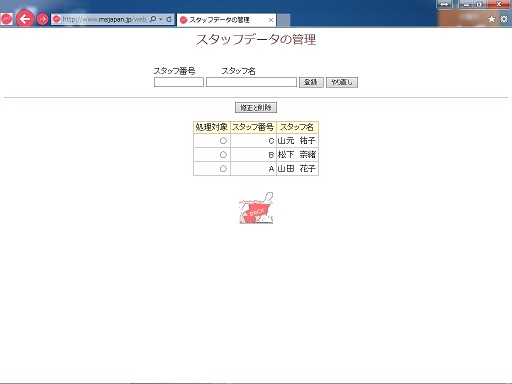Screen dimensions: 512x384
Task: Close the スタッフデータの管理 tab
Action: pyautogui.click(x=271, y=20)
